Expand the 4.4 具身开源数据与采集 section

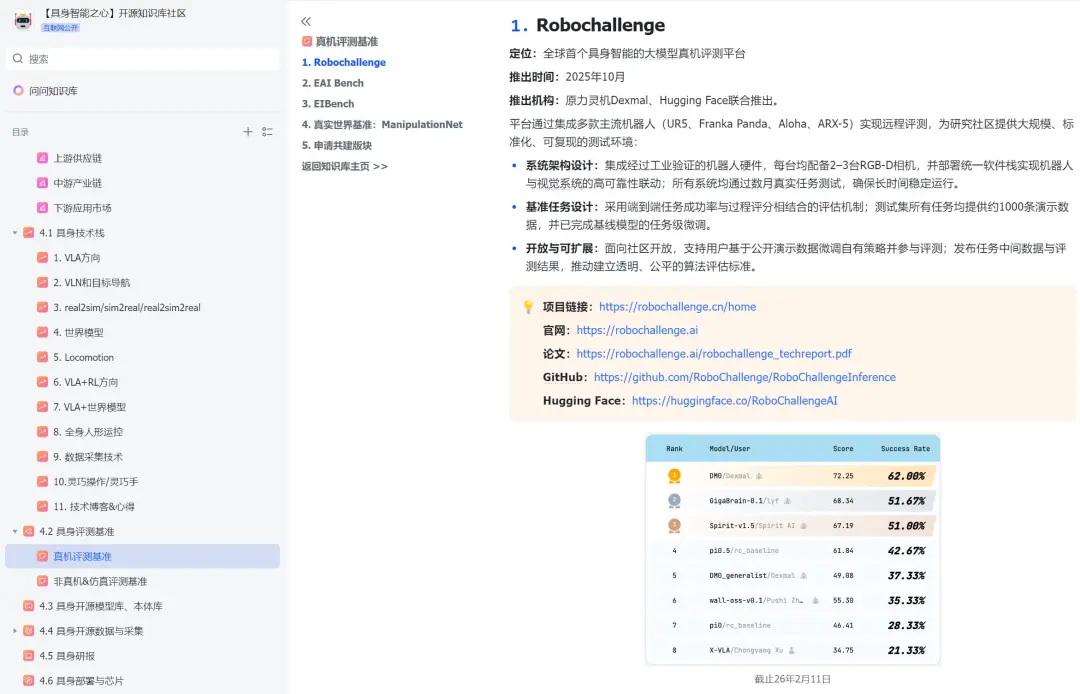14,631
